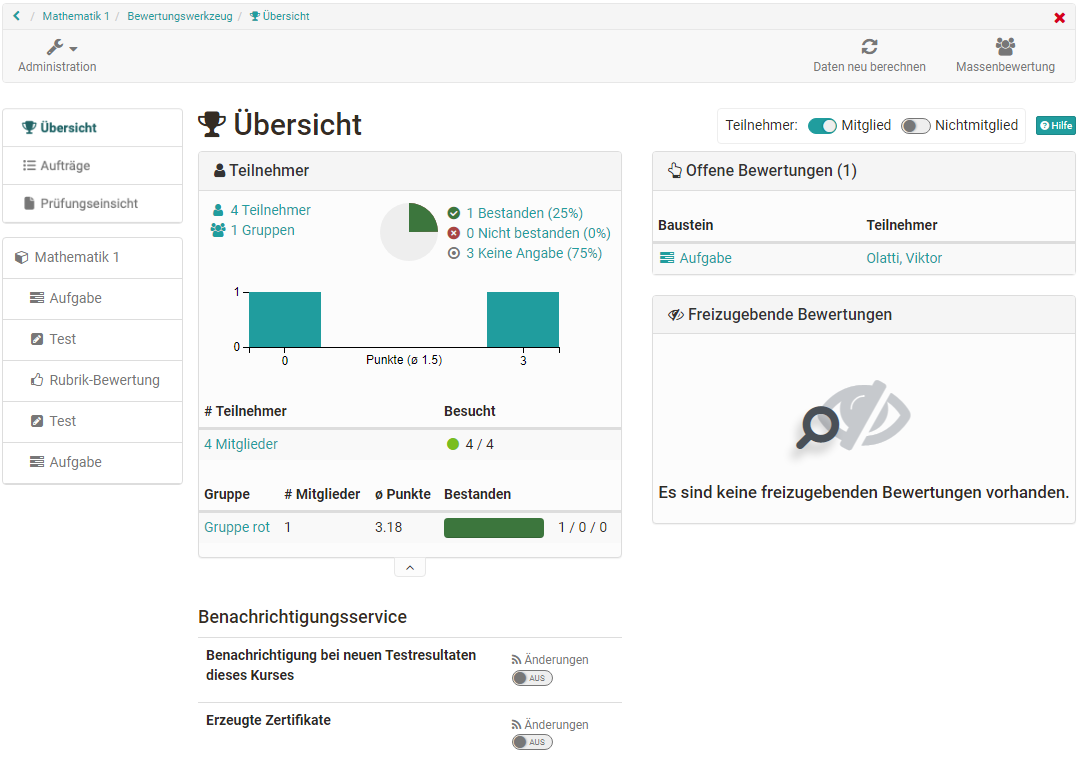Click the green Bestanden progress bar

point(494,528)
